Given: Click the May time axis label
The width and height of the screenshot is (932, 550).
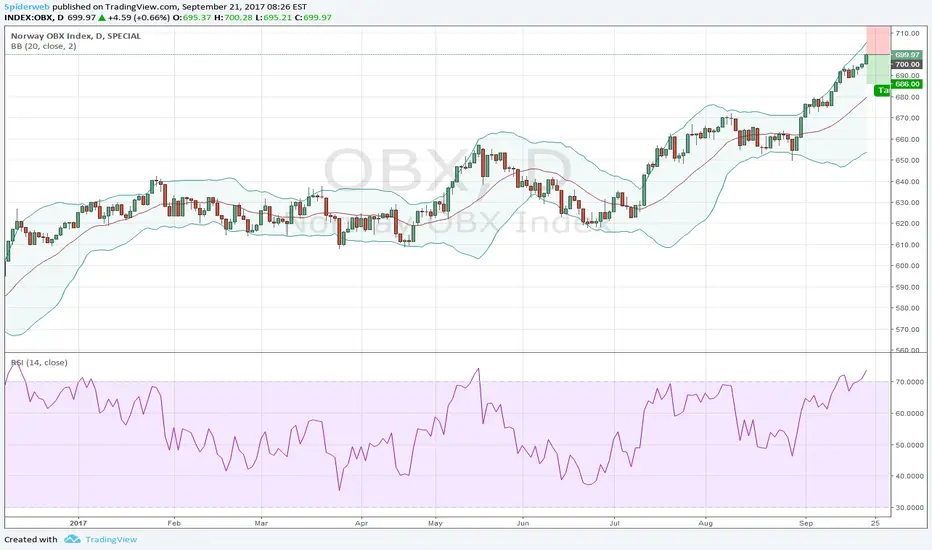Looking at the screenshot, I should [435, 523].
